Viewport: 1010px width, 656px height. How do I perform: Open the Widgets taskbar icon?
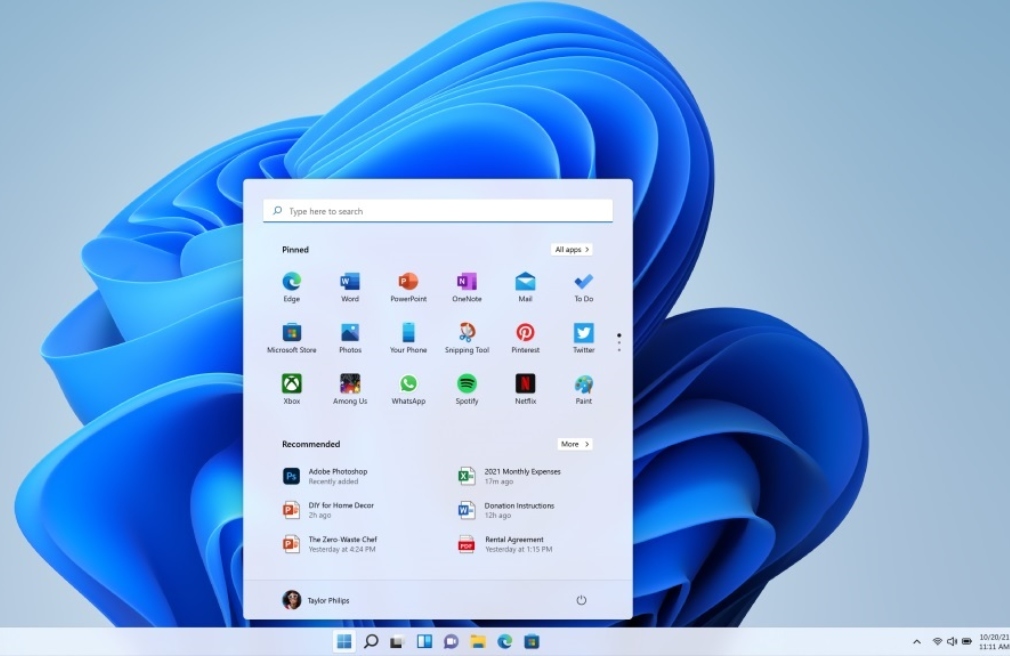click(424, 641)
